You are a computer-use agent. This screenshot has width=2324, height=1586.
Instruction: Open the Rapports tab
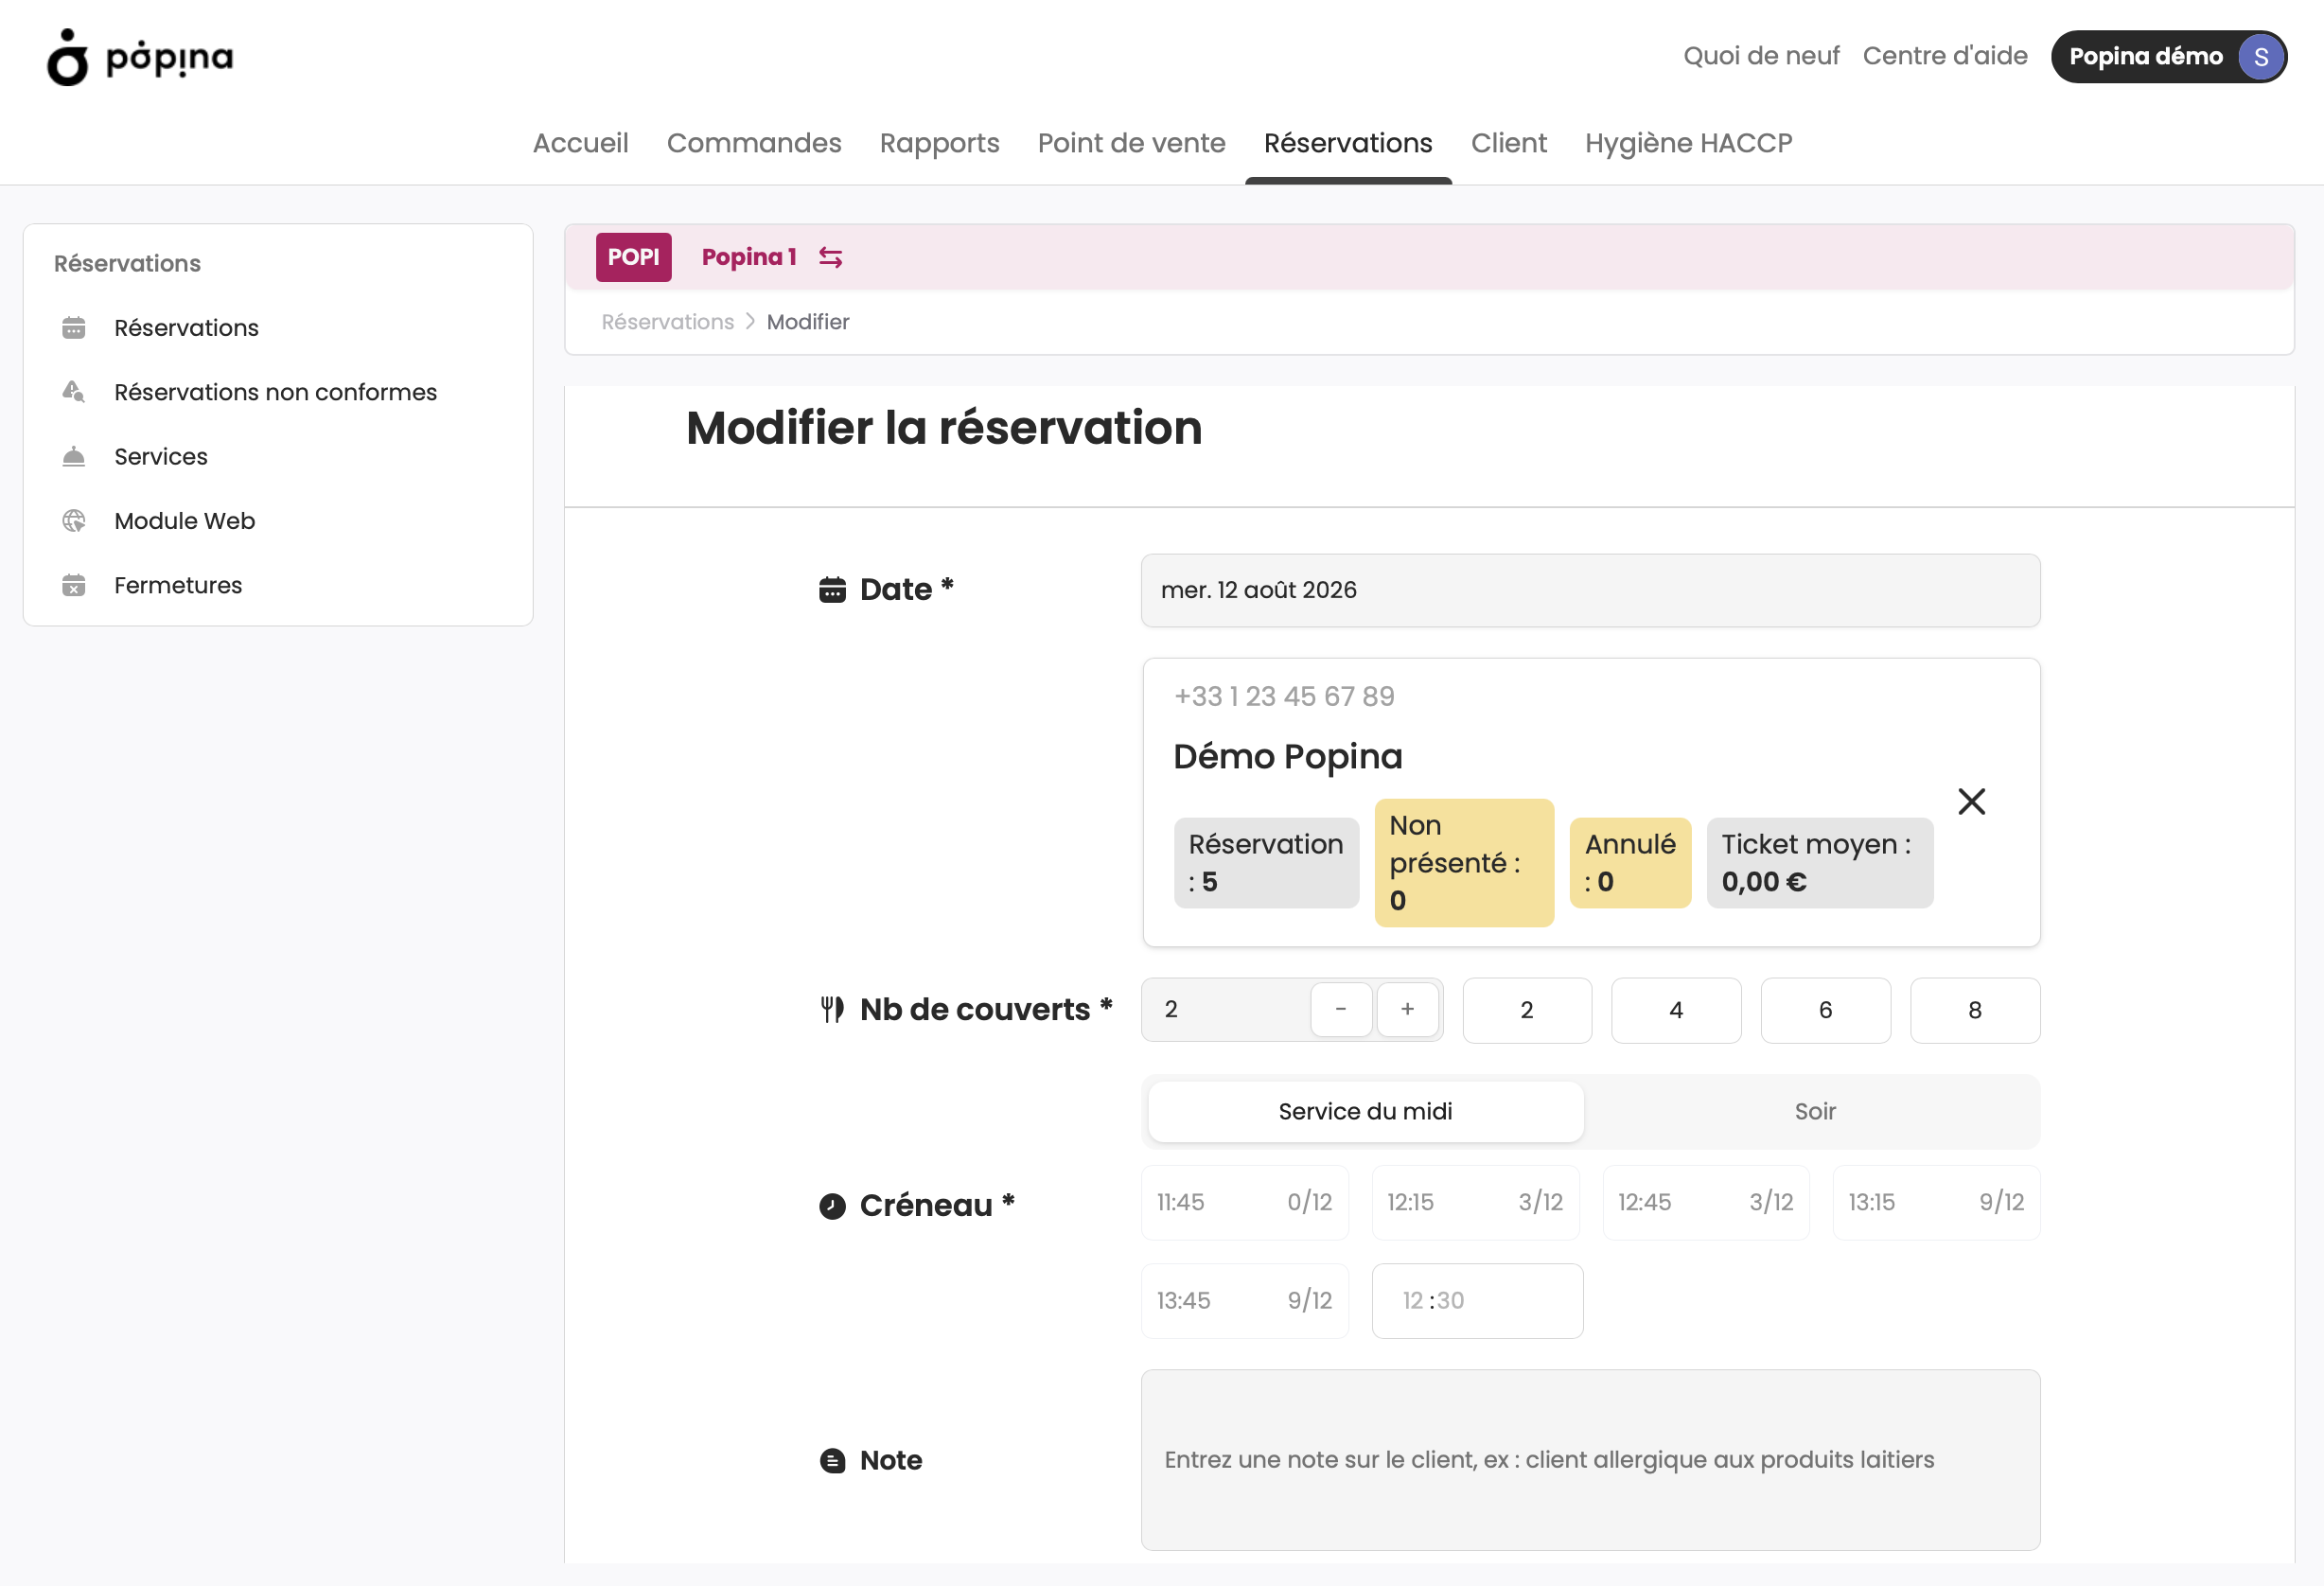point(939,143)
